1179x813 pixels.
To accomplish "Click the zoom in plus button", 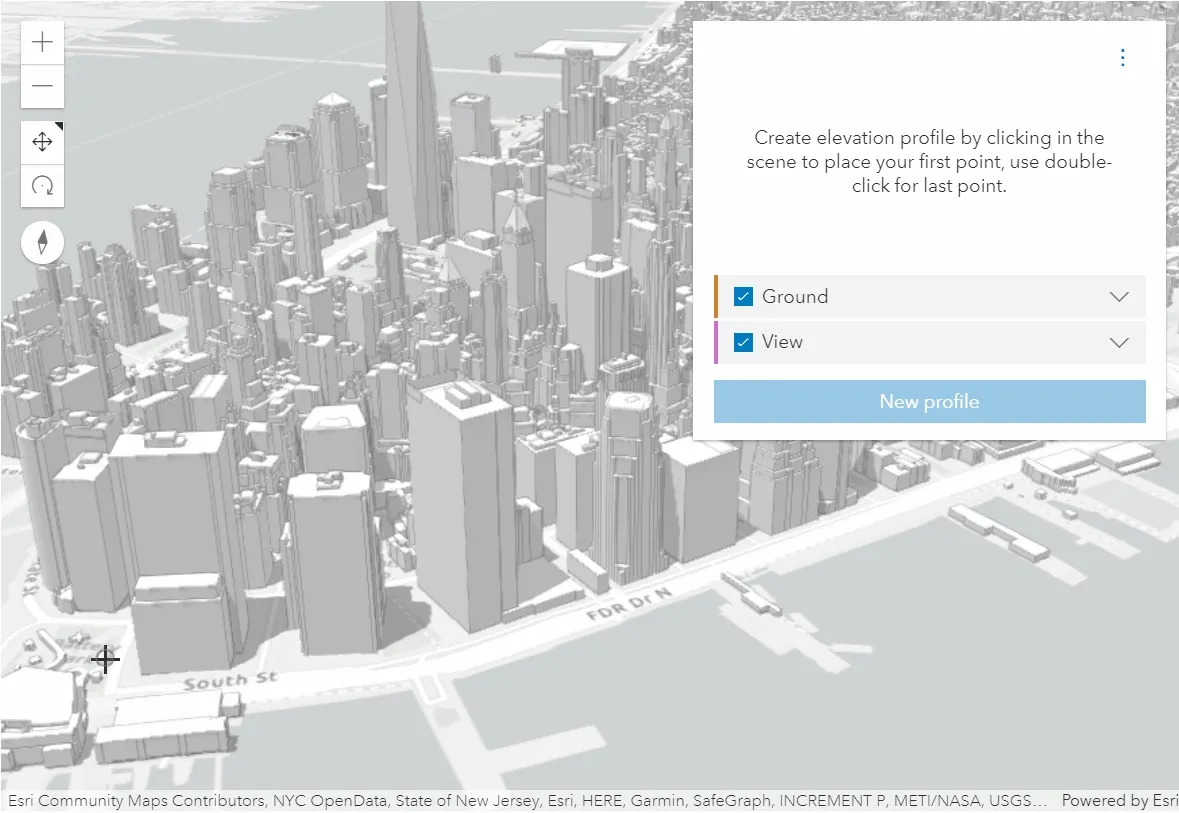I will click(x=42, y=43).
